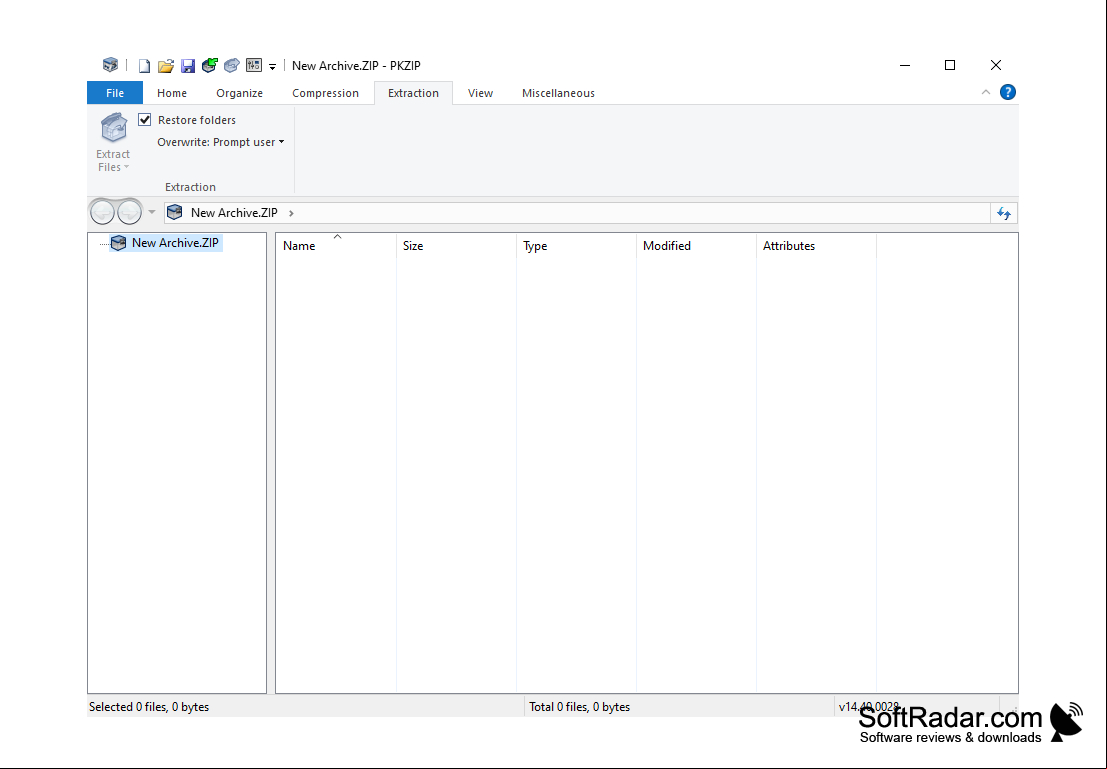Open Help with the blue question icon

1007,92
